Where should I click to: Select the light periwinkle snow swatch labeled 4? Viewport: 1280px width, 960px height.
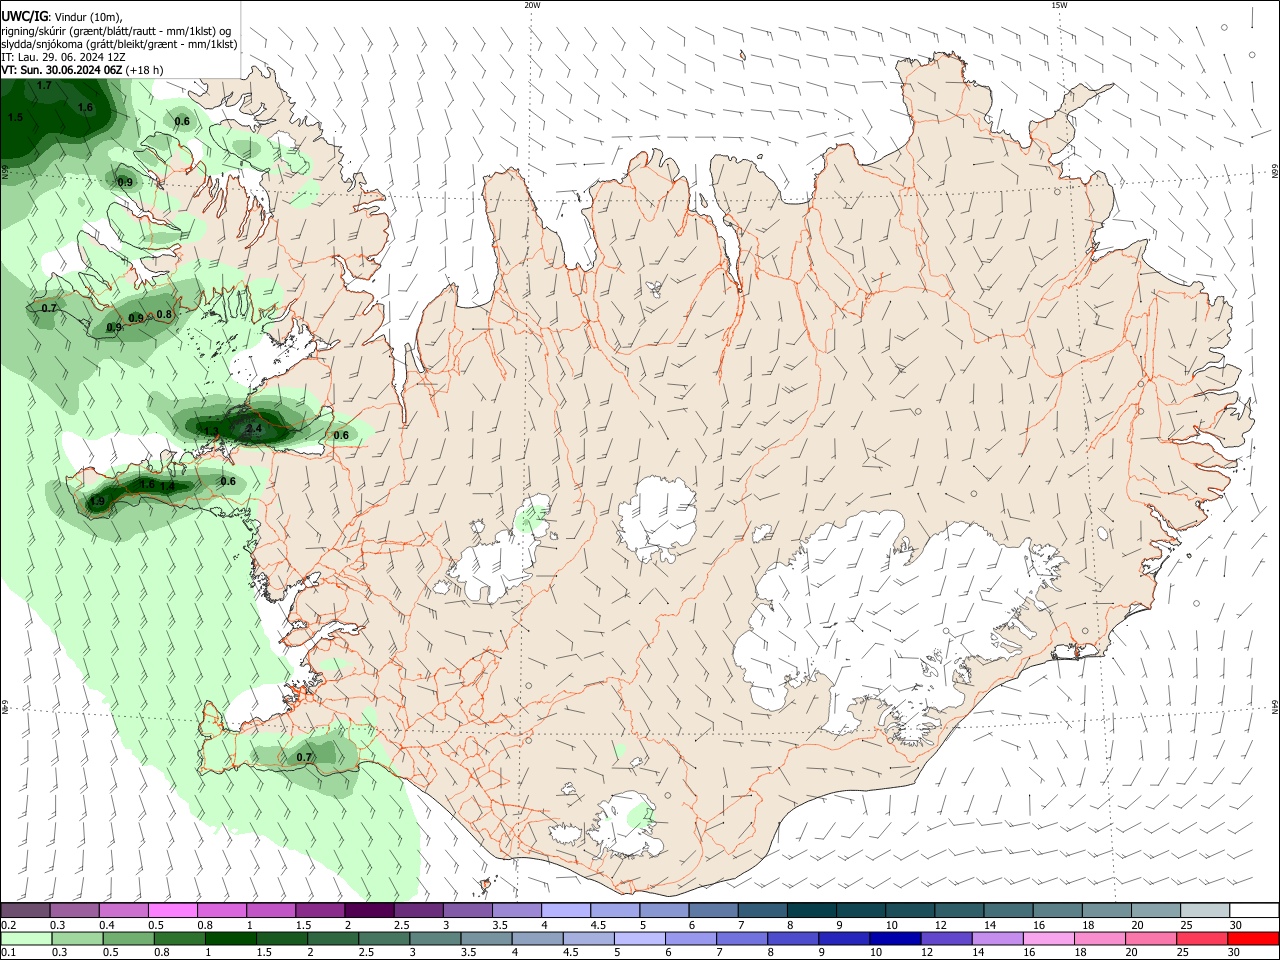point(566,910)
